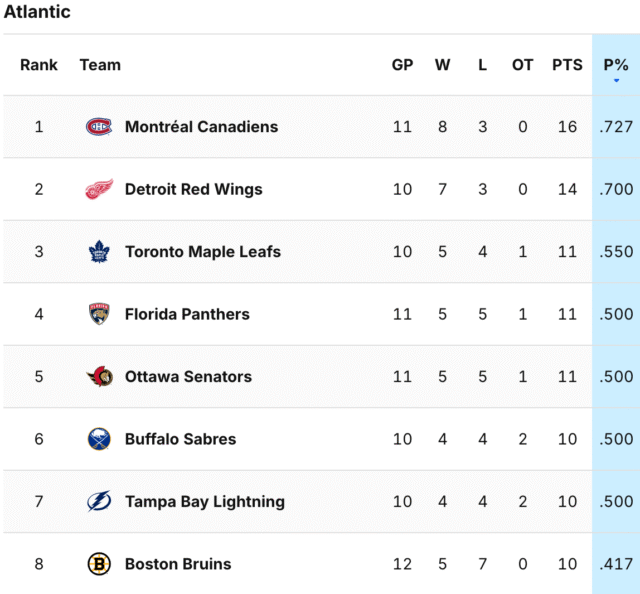Viewport: 640px width, 594px height.
Task: Sort standings by GP column header
Action: pyautogui.click(x=402, y=65)
